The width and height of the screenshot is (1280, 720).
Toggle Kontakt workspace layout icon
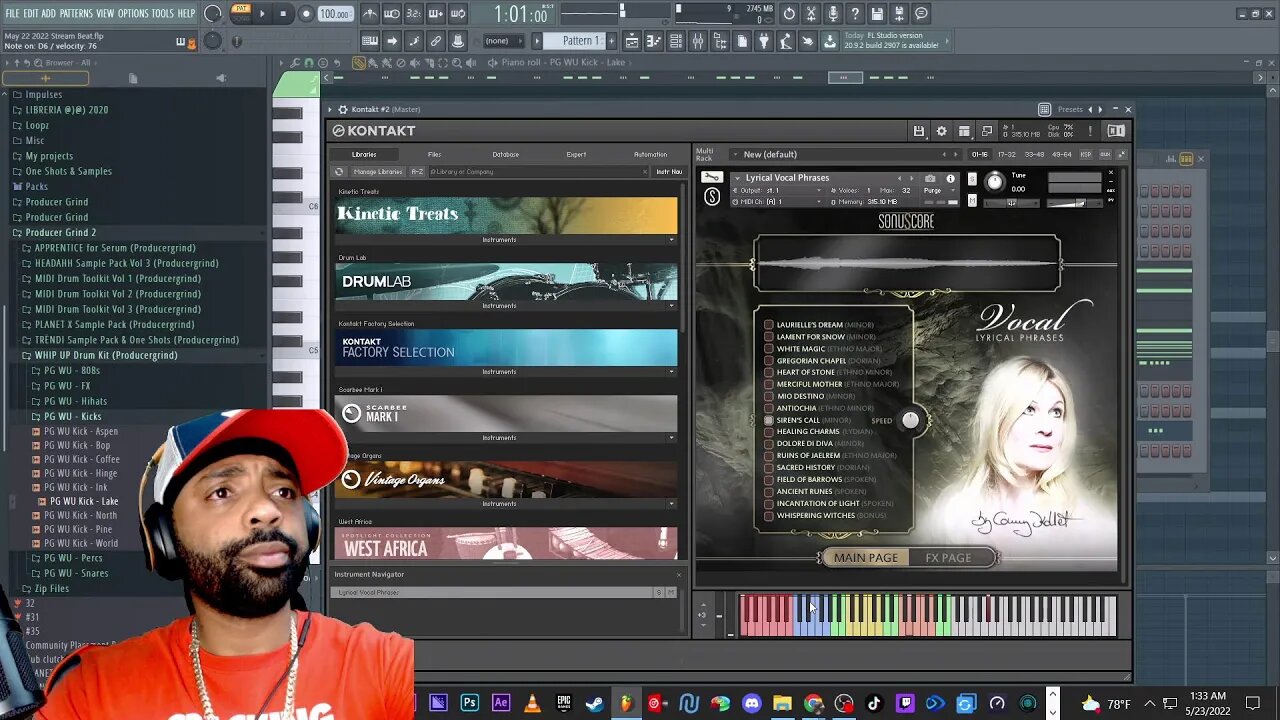[x=964, y=131]
